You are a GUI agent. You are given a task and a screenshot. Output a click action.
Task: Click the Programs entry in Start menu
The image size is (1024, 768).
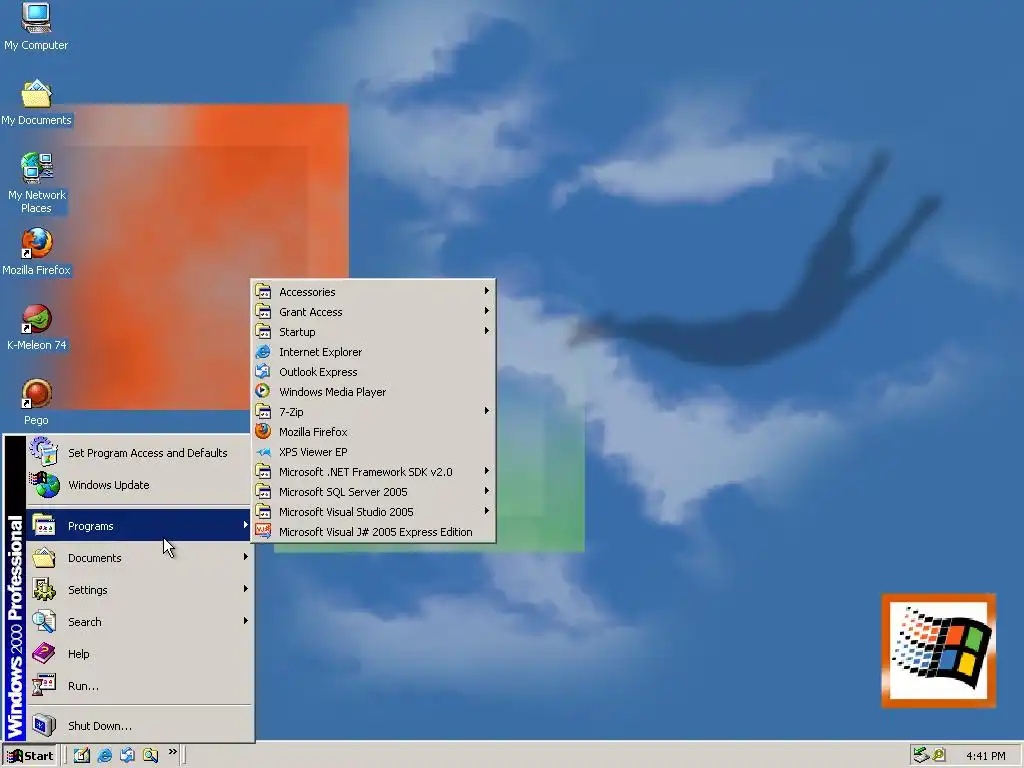138,526
